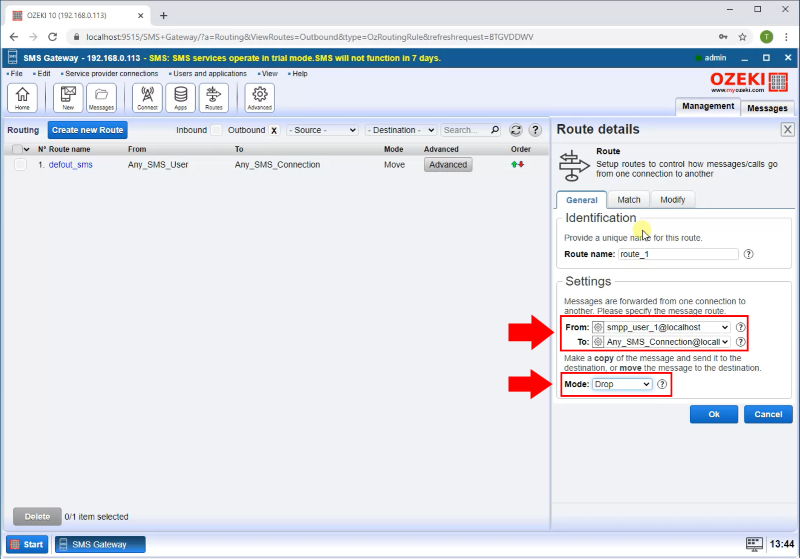Switch to the Messages tab
Image resolution: width=800 pixels, height=559 pixels.
(x=767, y=108)
